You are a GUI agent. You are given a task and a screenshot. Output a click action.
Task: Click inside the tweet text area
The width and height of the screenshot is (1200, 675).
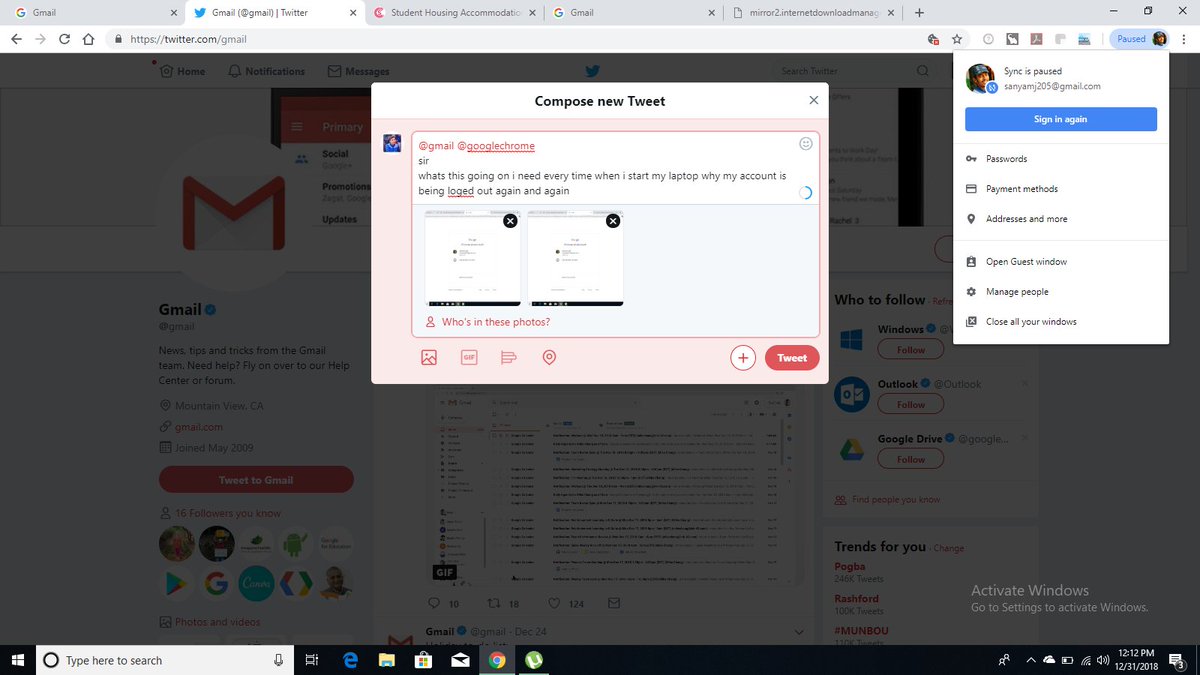coord(602,168)
